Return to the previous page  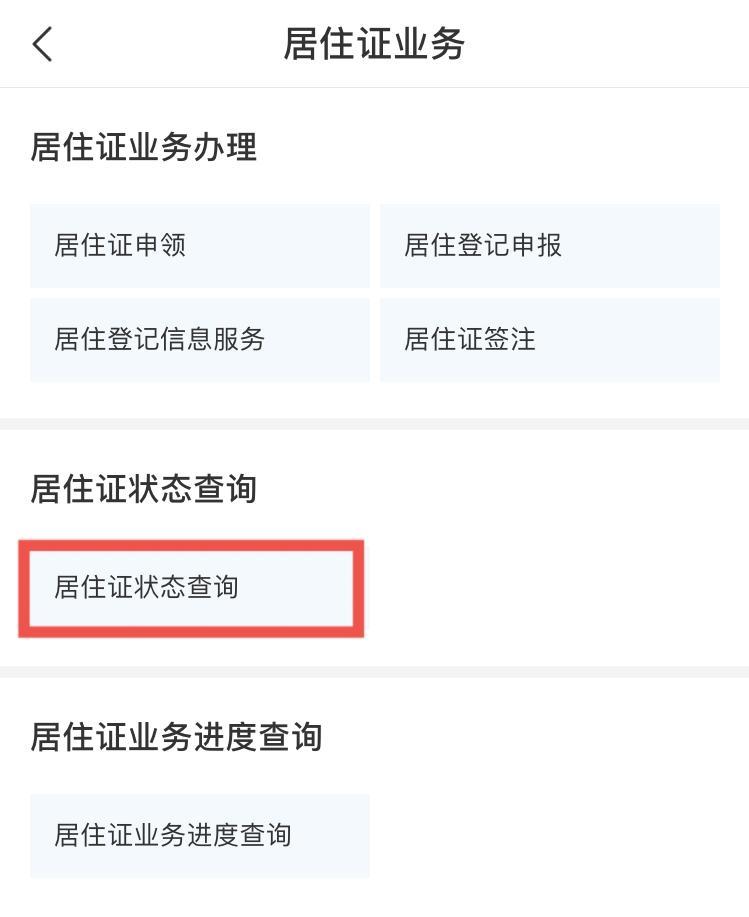[42, 45]
